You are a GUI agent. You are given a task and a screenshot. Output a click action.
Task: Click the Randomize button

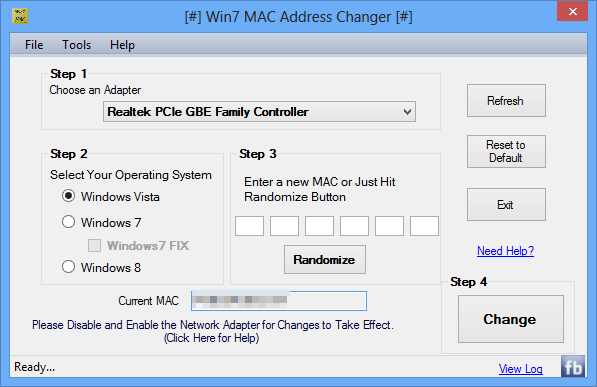coord(324,259)
